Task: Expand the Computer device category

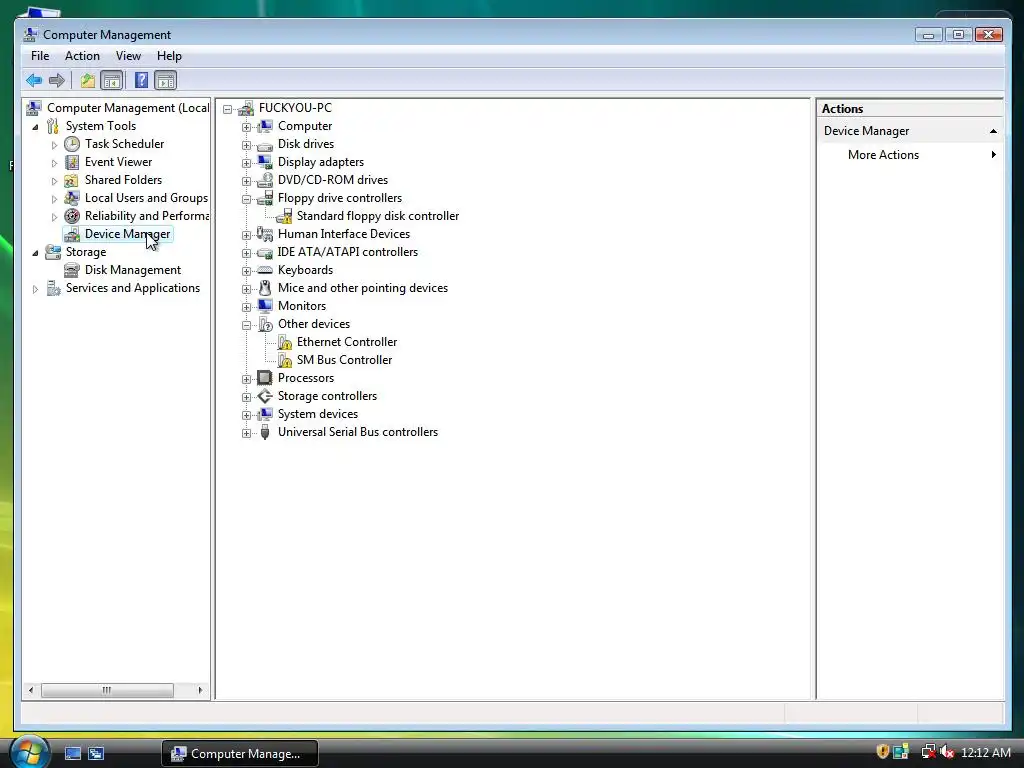Action: 246,127
